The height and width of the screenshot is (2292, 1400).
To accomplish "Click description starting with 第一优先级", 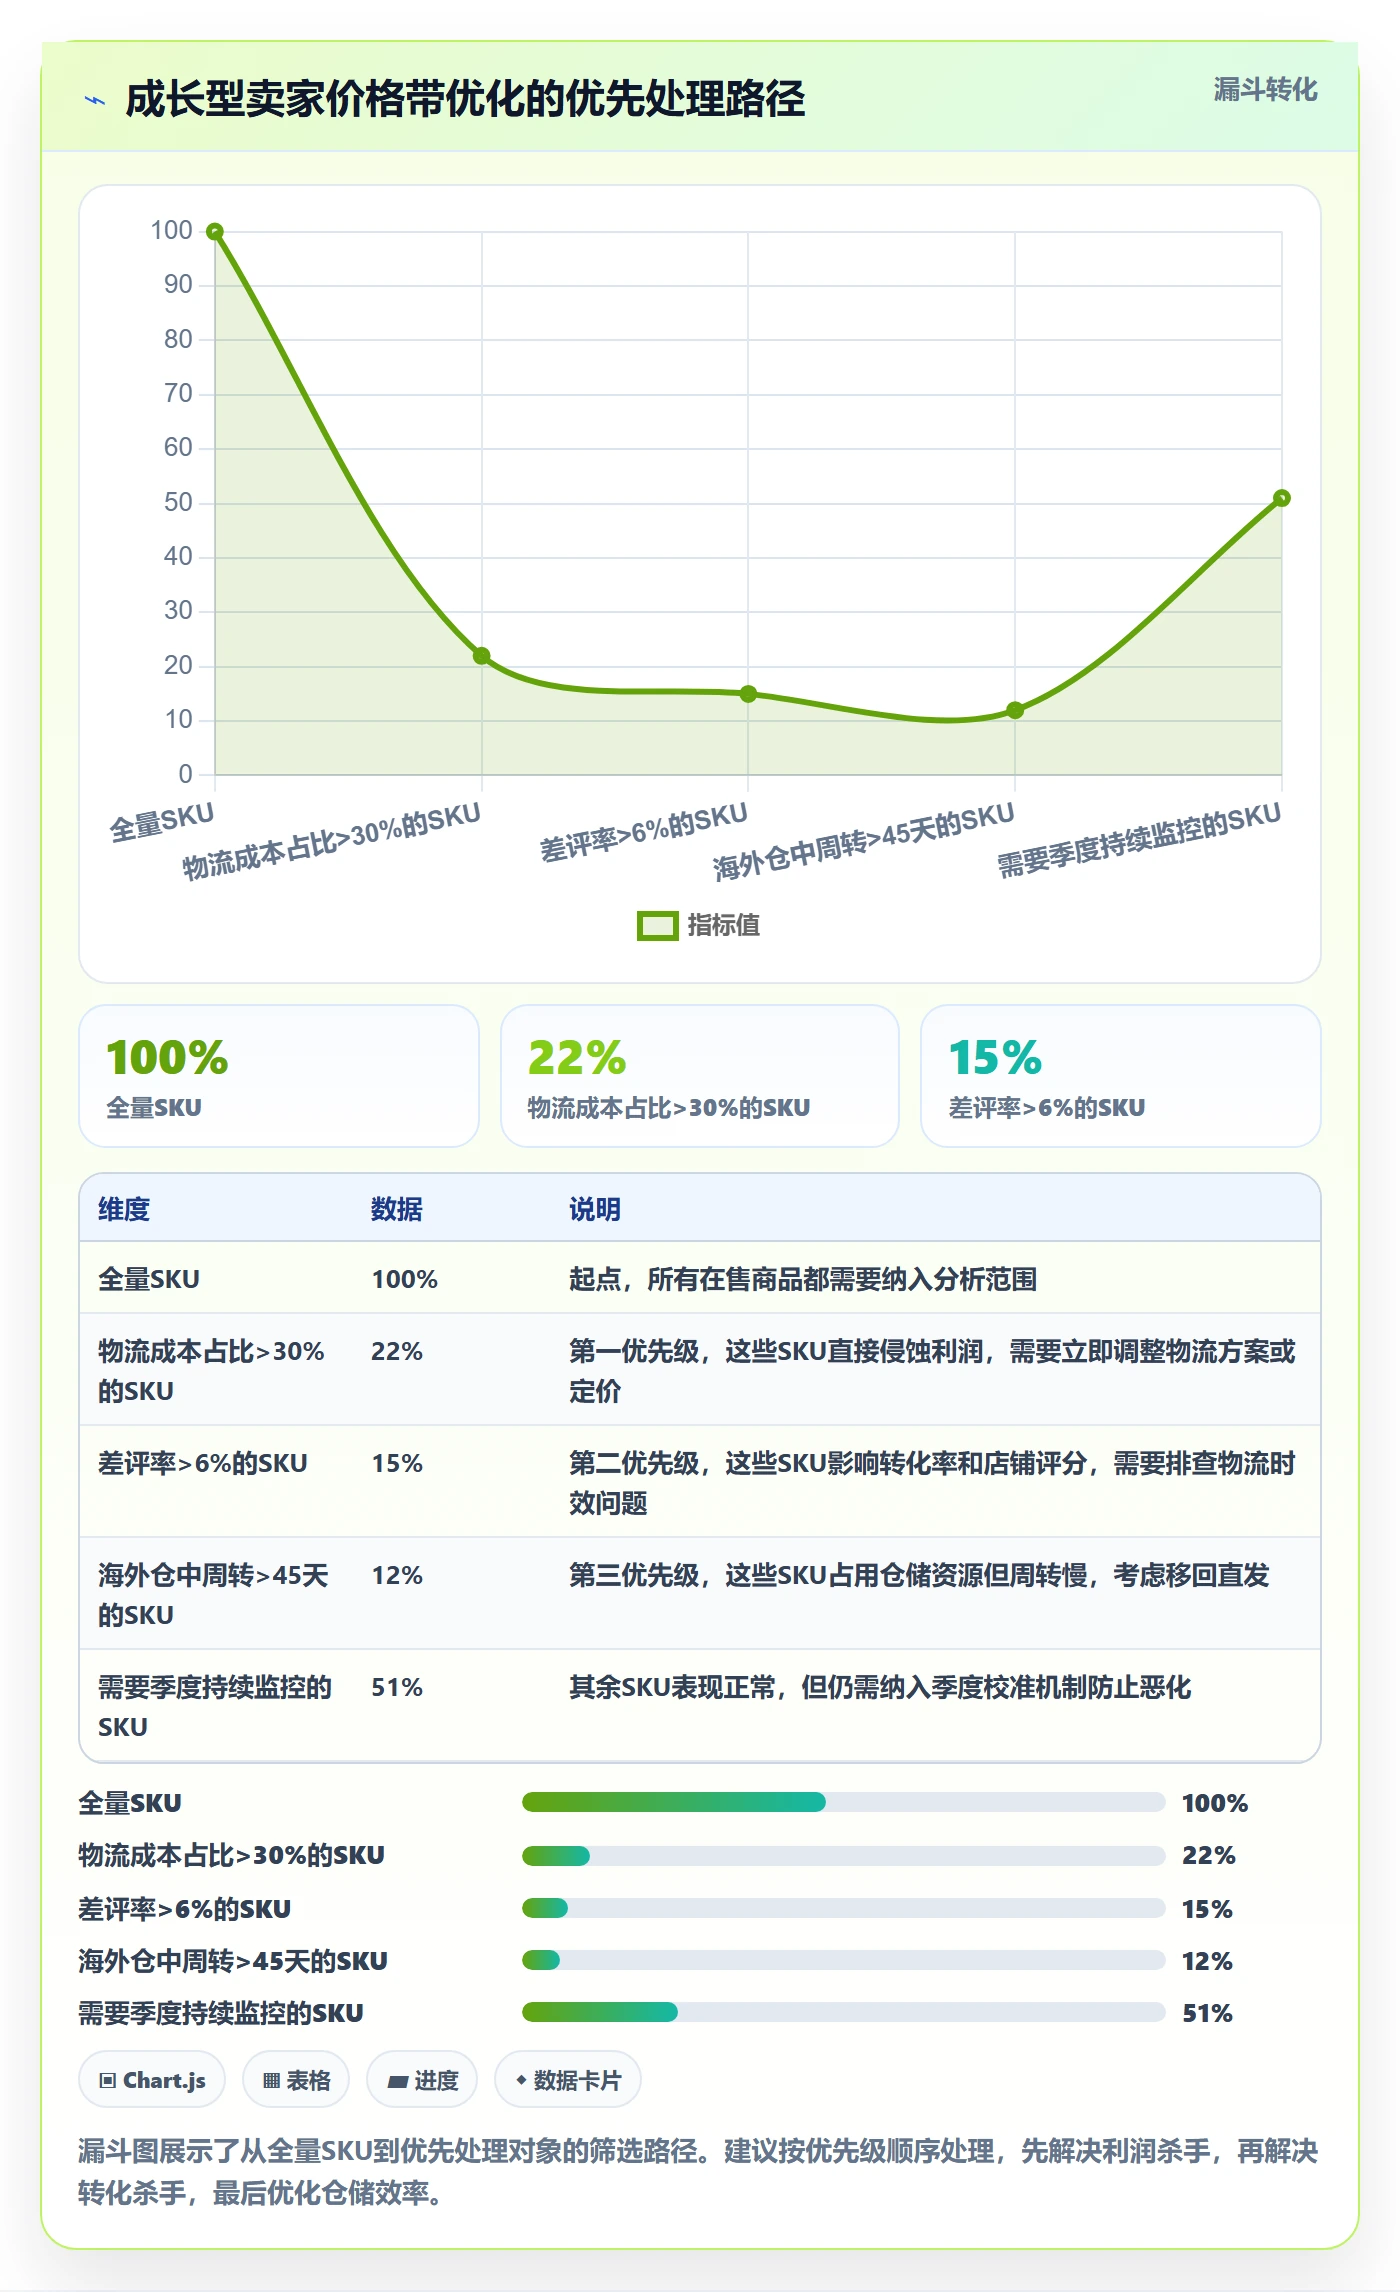I will coord(932,1371).
